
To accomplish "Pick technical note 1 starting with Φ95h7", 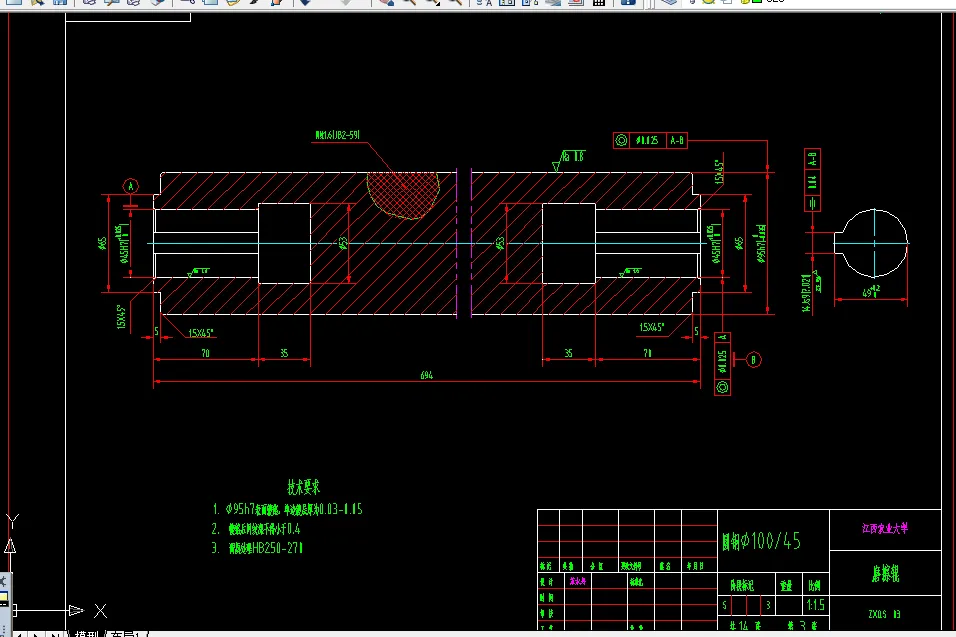I will (x=287, y=509).
